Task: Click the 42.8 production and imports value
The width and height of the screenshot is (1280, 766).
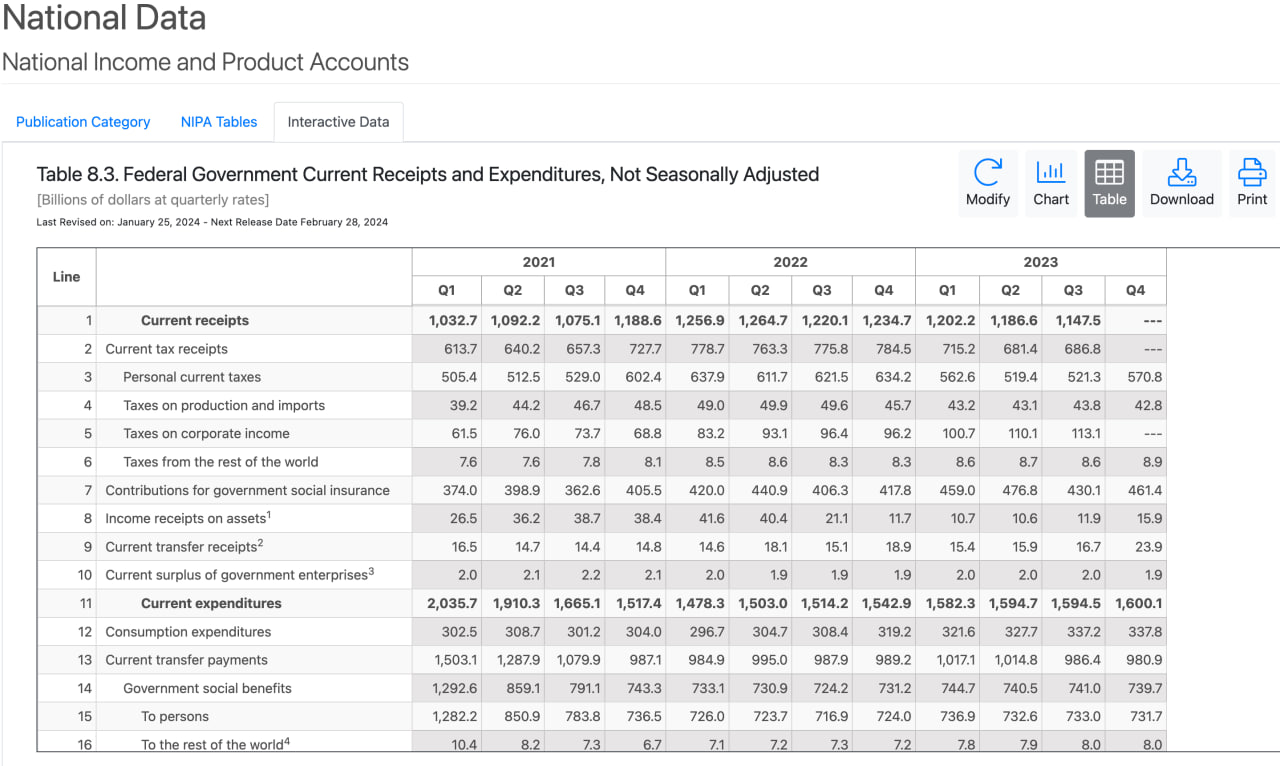Action: (x=1149, y=405)
